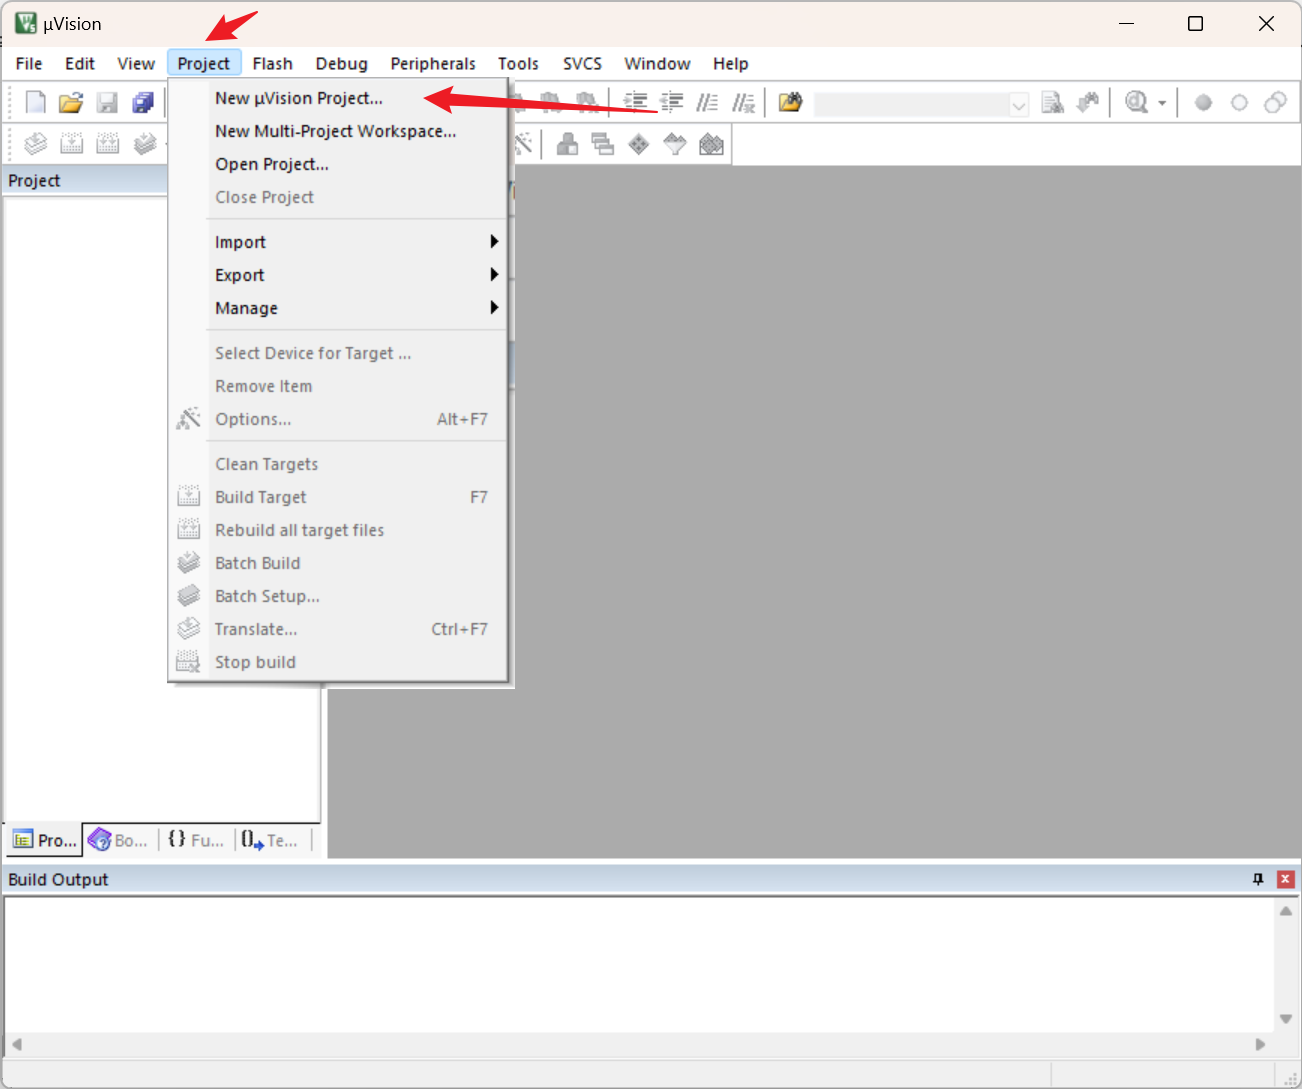Screen dimensions: 1302x1089
Task: Click the Select Software Packs icon
Action: [675, 144]
